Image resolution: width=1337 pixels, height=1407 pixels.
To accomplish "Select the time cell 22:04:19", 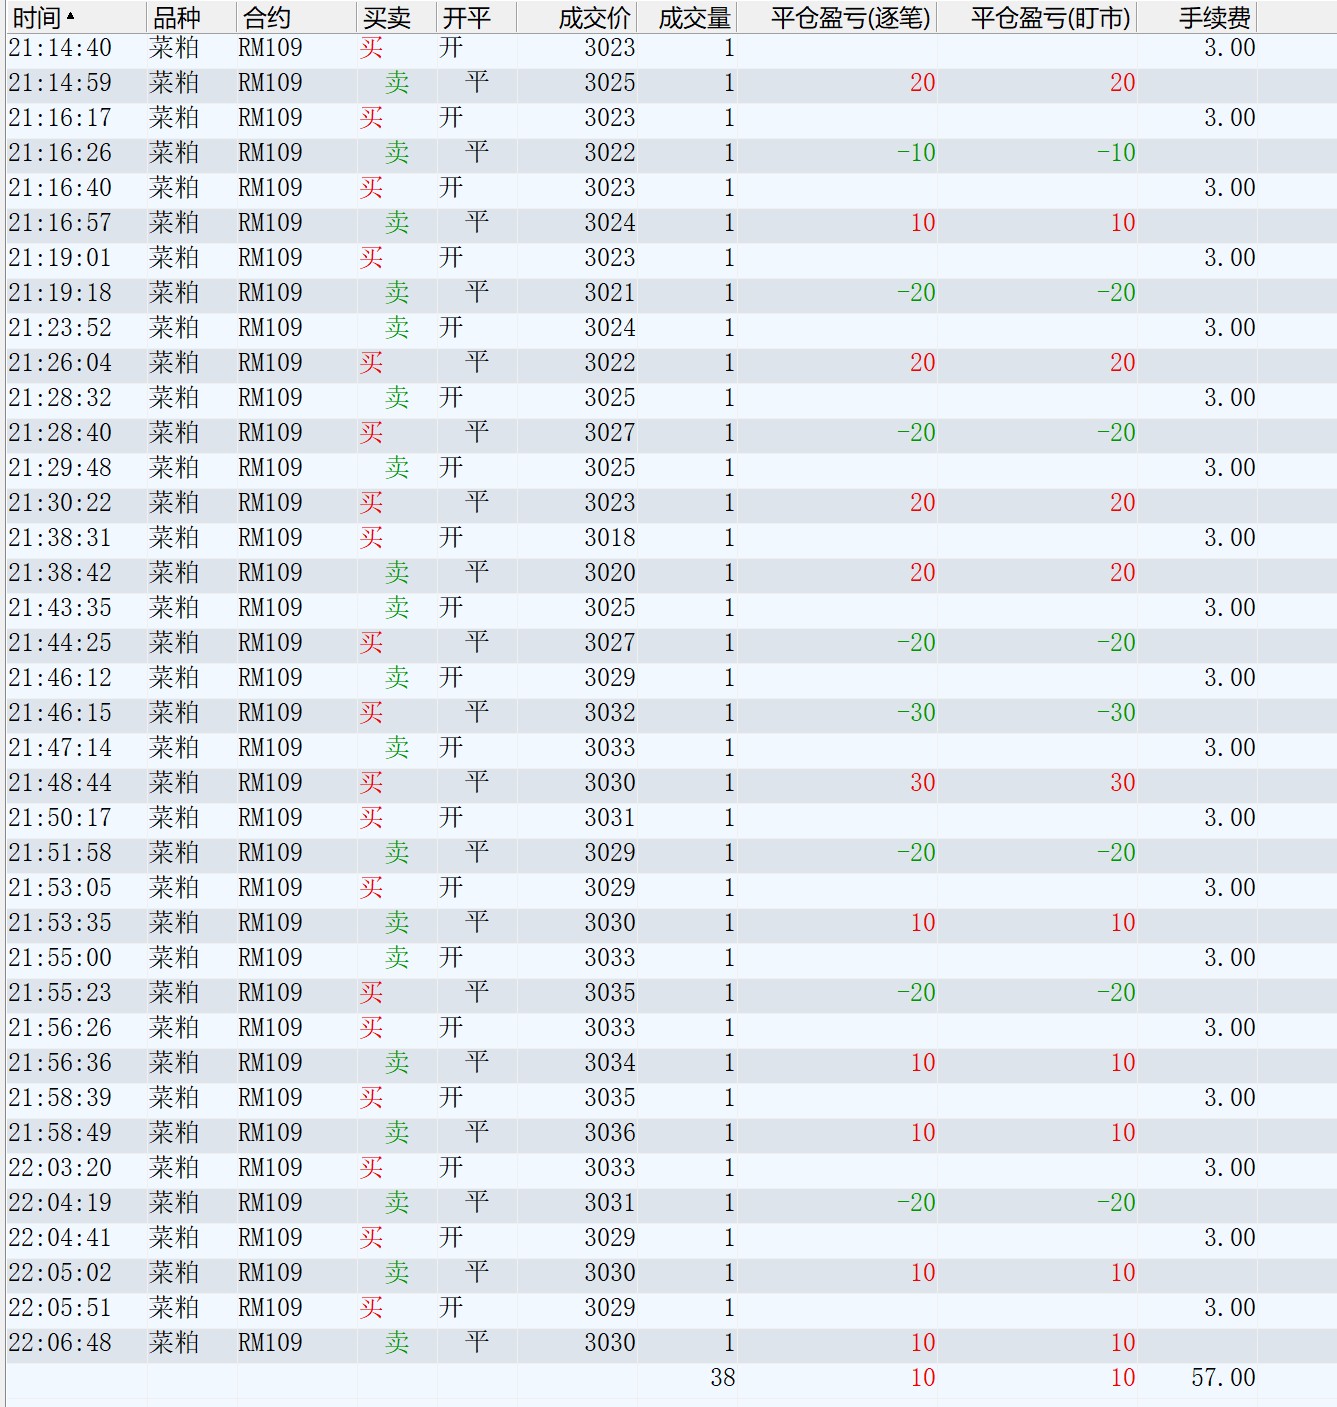I will (60, 1203).
